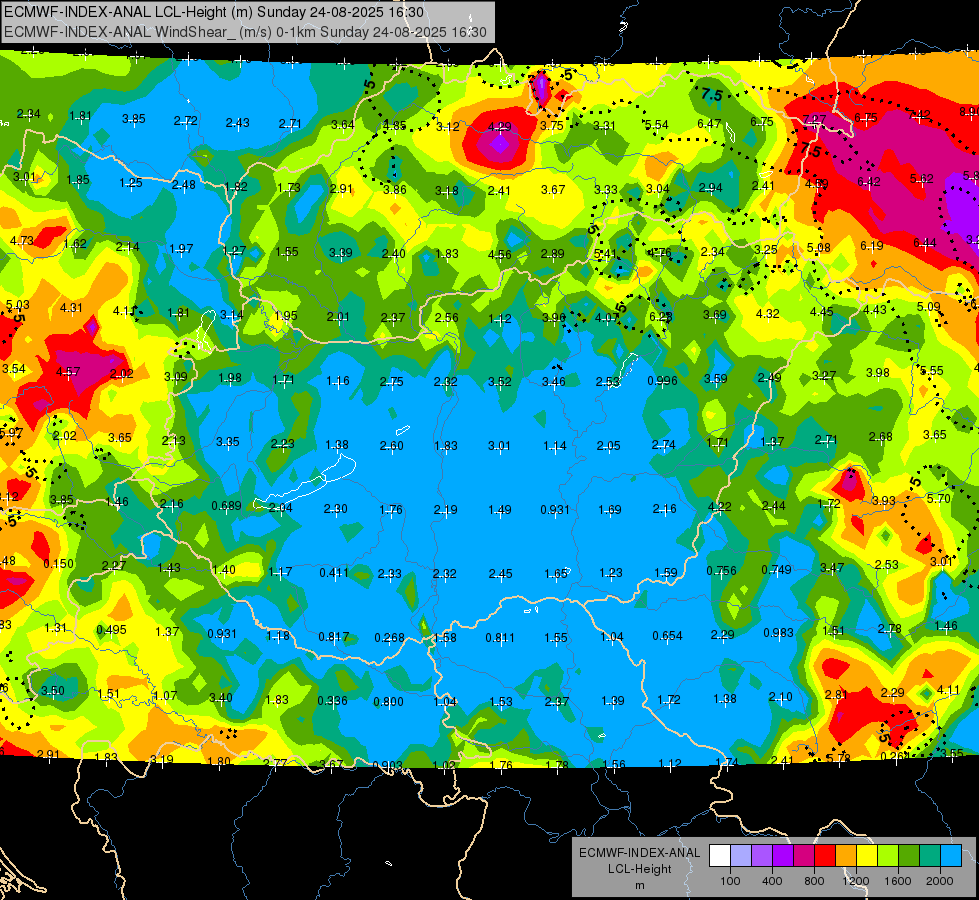Click the wind shear value 0.689
Screen dimensions: 979x900
pyautogui.click(x=226, y=505)
